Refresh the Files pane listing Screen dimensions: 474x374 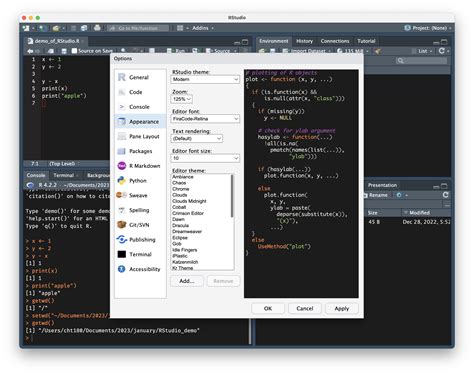pos(446,195)
